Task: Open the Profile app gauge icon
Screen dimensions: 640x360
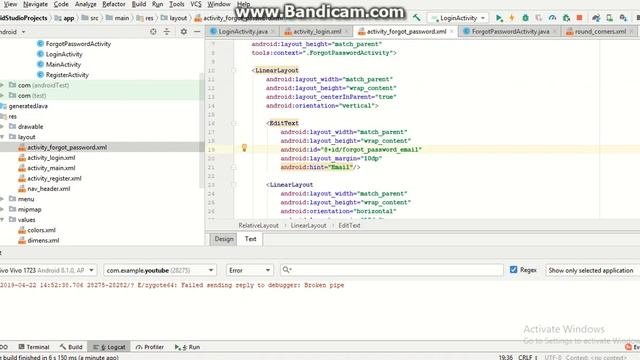Action: coord(552,18)
